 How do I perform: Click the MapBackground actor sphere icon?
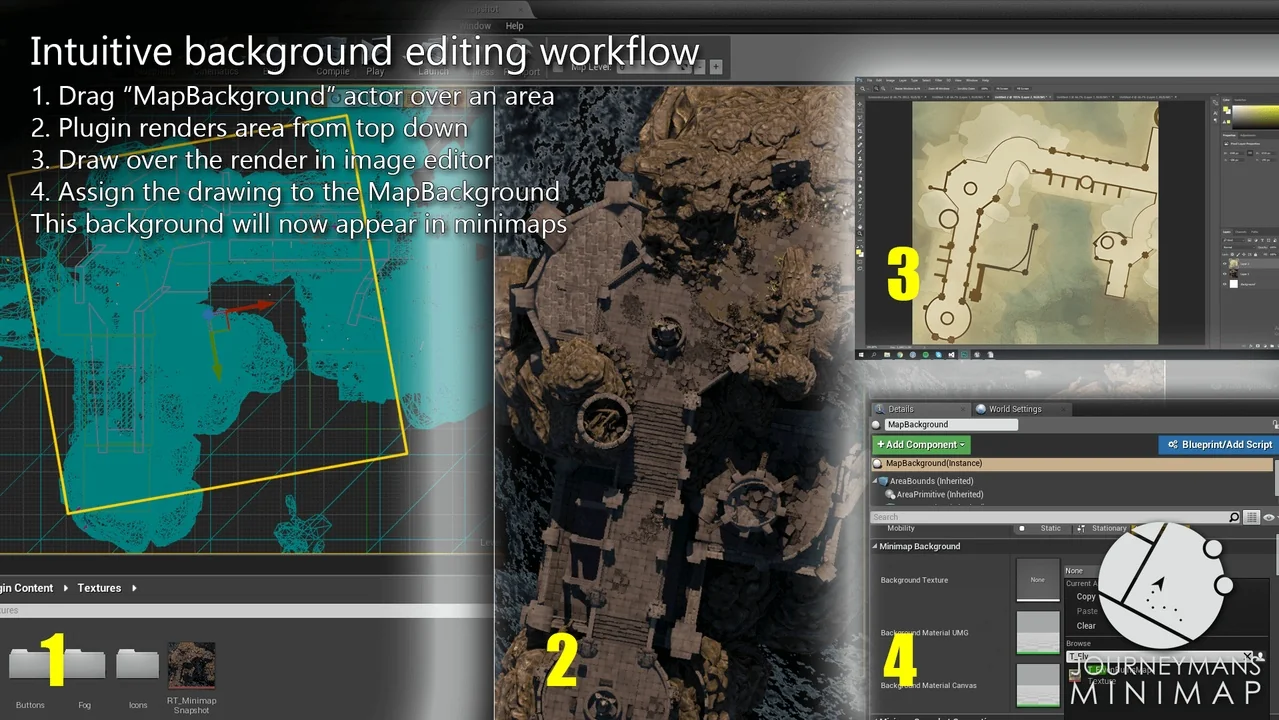point(878,425)
